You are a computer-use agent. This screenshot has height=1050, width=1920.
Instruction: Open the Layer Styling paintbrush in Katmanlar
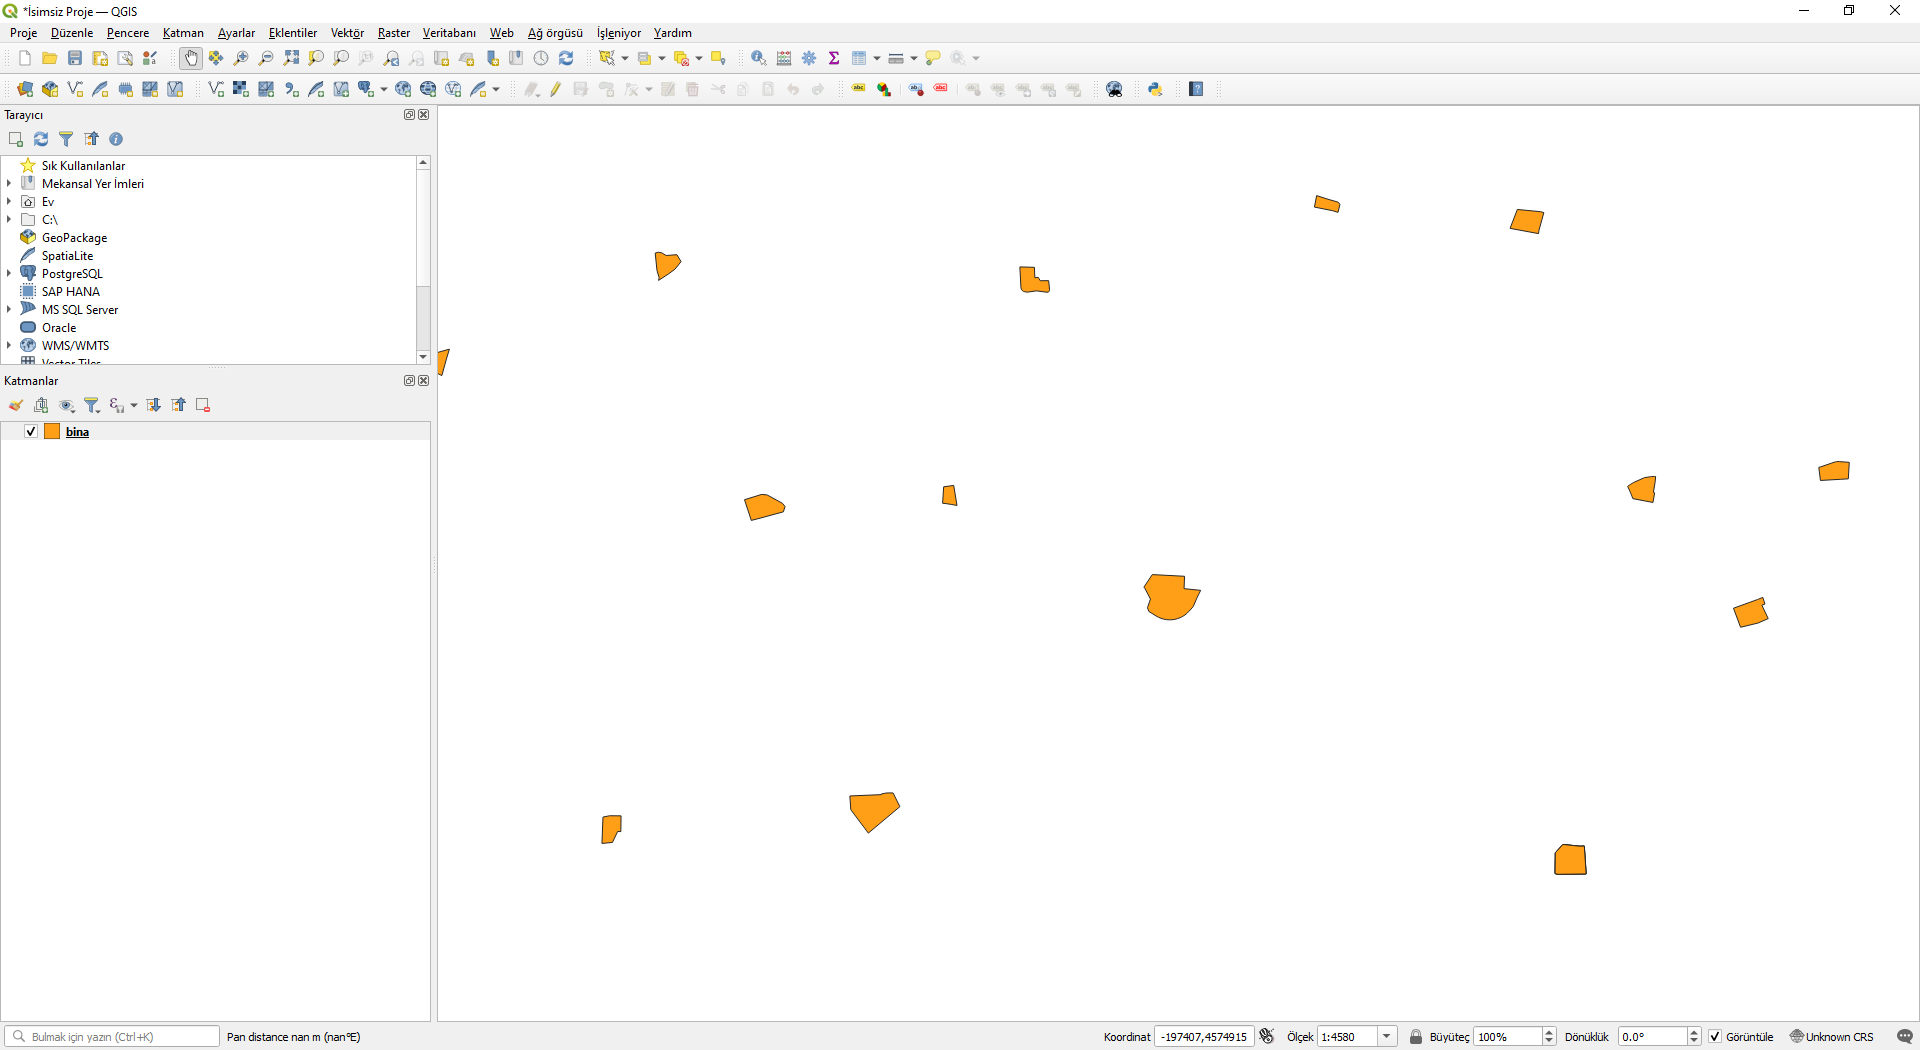click(x=16, y=405)
